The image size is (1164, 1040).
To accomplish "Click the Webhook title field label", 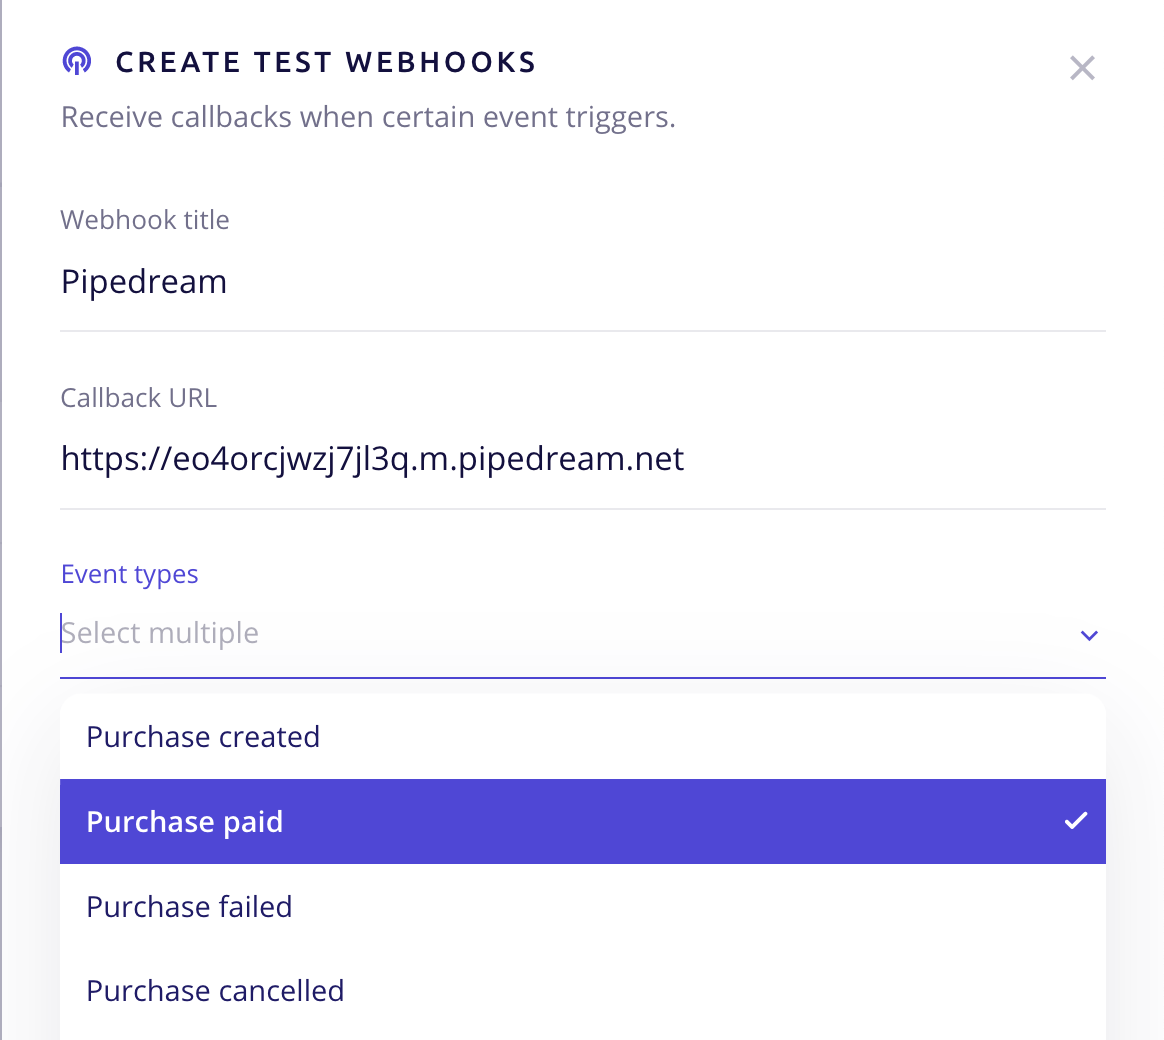I will 145,219.
